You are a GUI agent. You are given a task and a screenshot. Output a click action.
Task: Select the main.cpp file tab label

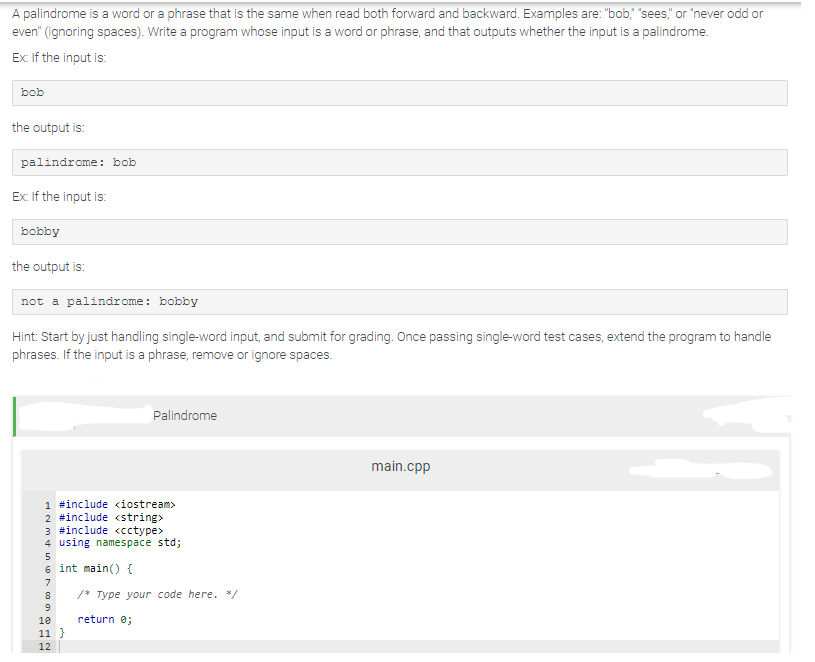[x=400, y=466]
